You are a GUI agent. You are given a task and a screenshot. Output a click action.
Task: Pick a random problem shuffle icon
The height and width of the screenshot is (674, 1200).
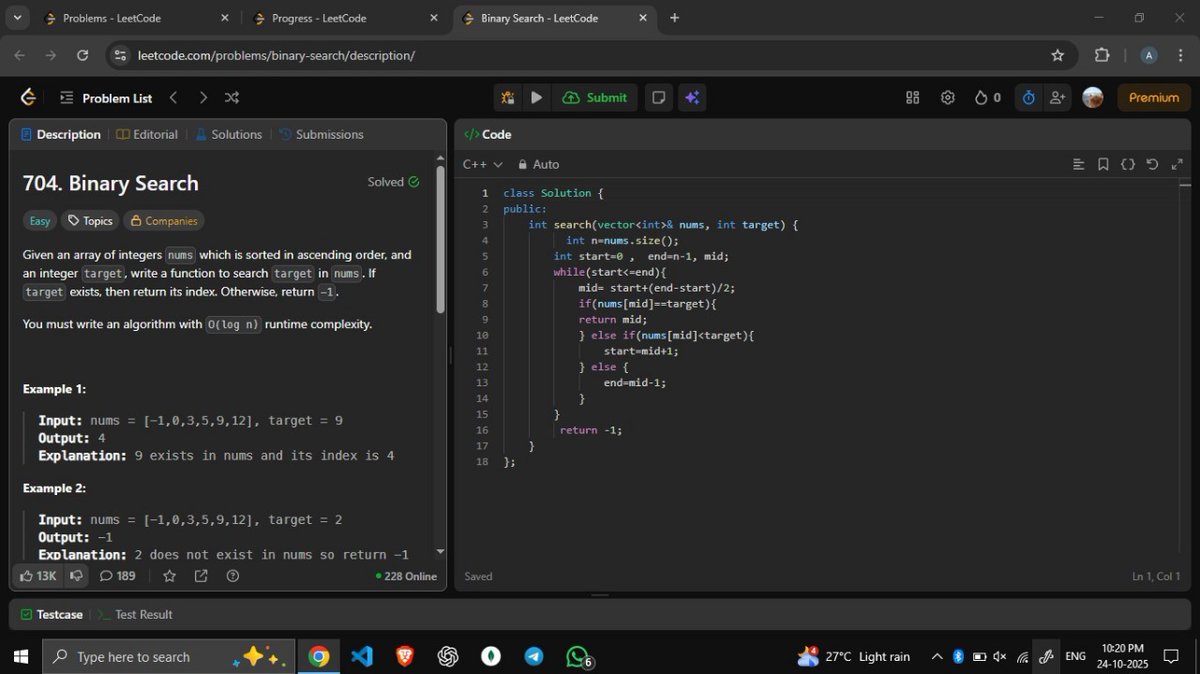click(x=232, y=97)
